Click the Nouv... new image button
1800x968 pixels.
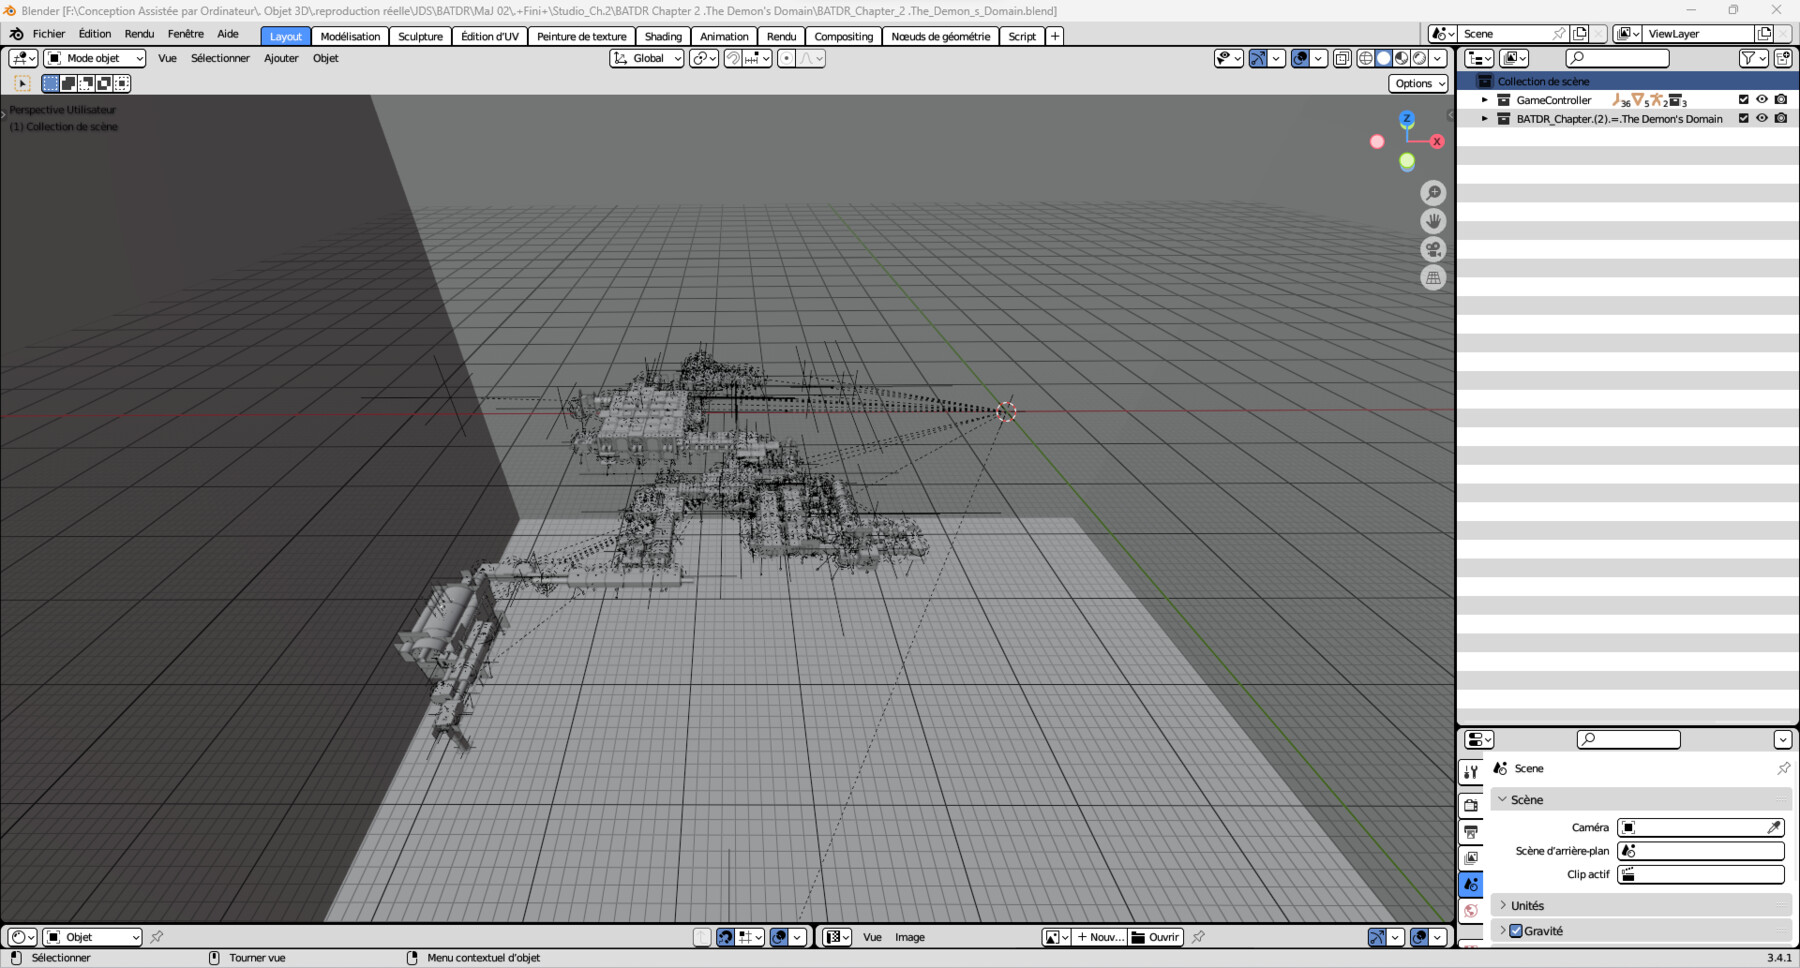1099,937
